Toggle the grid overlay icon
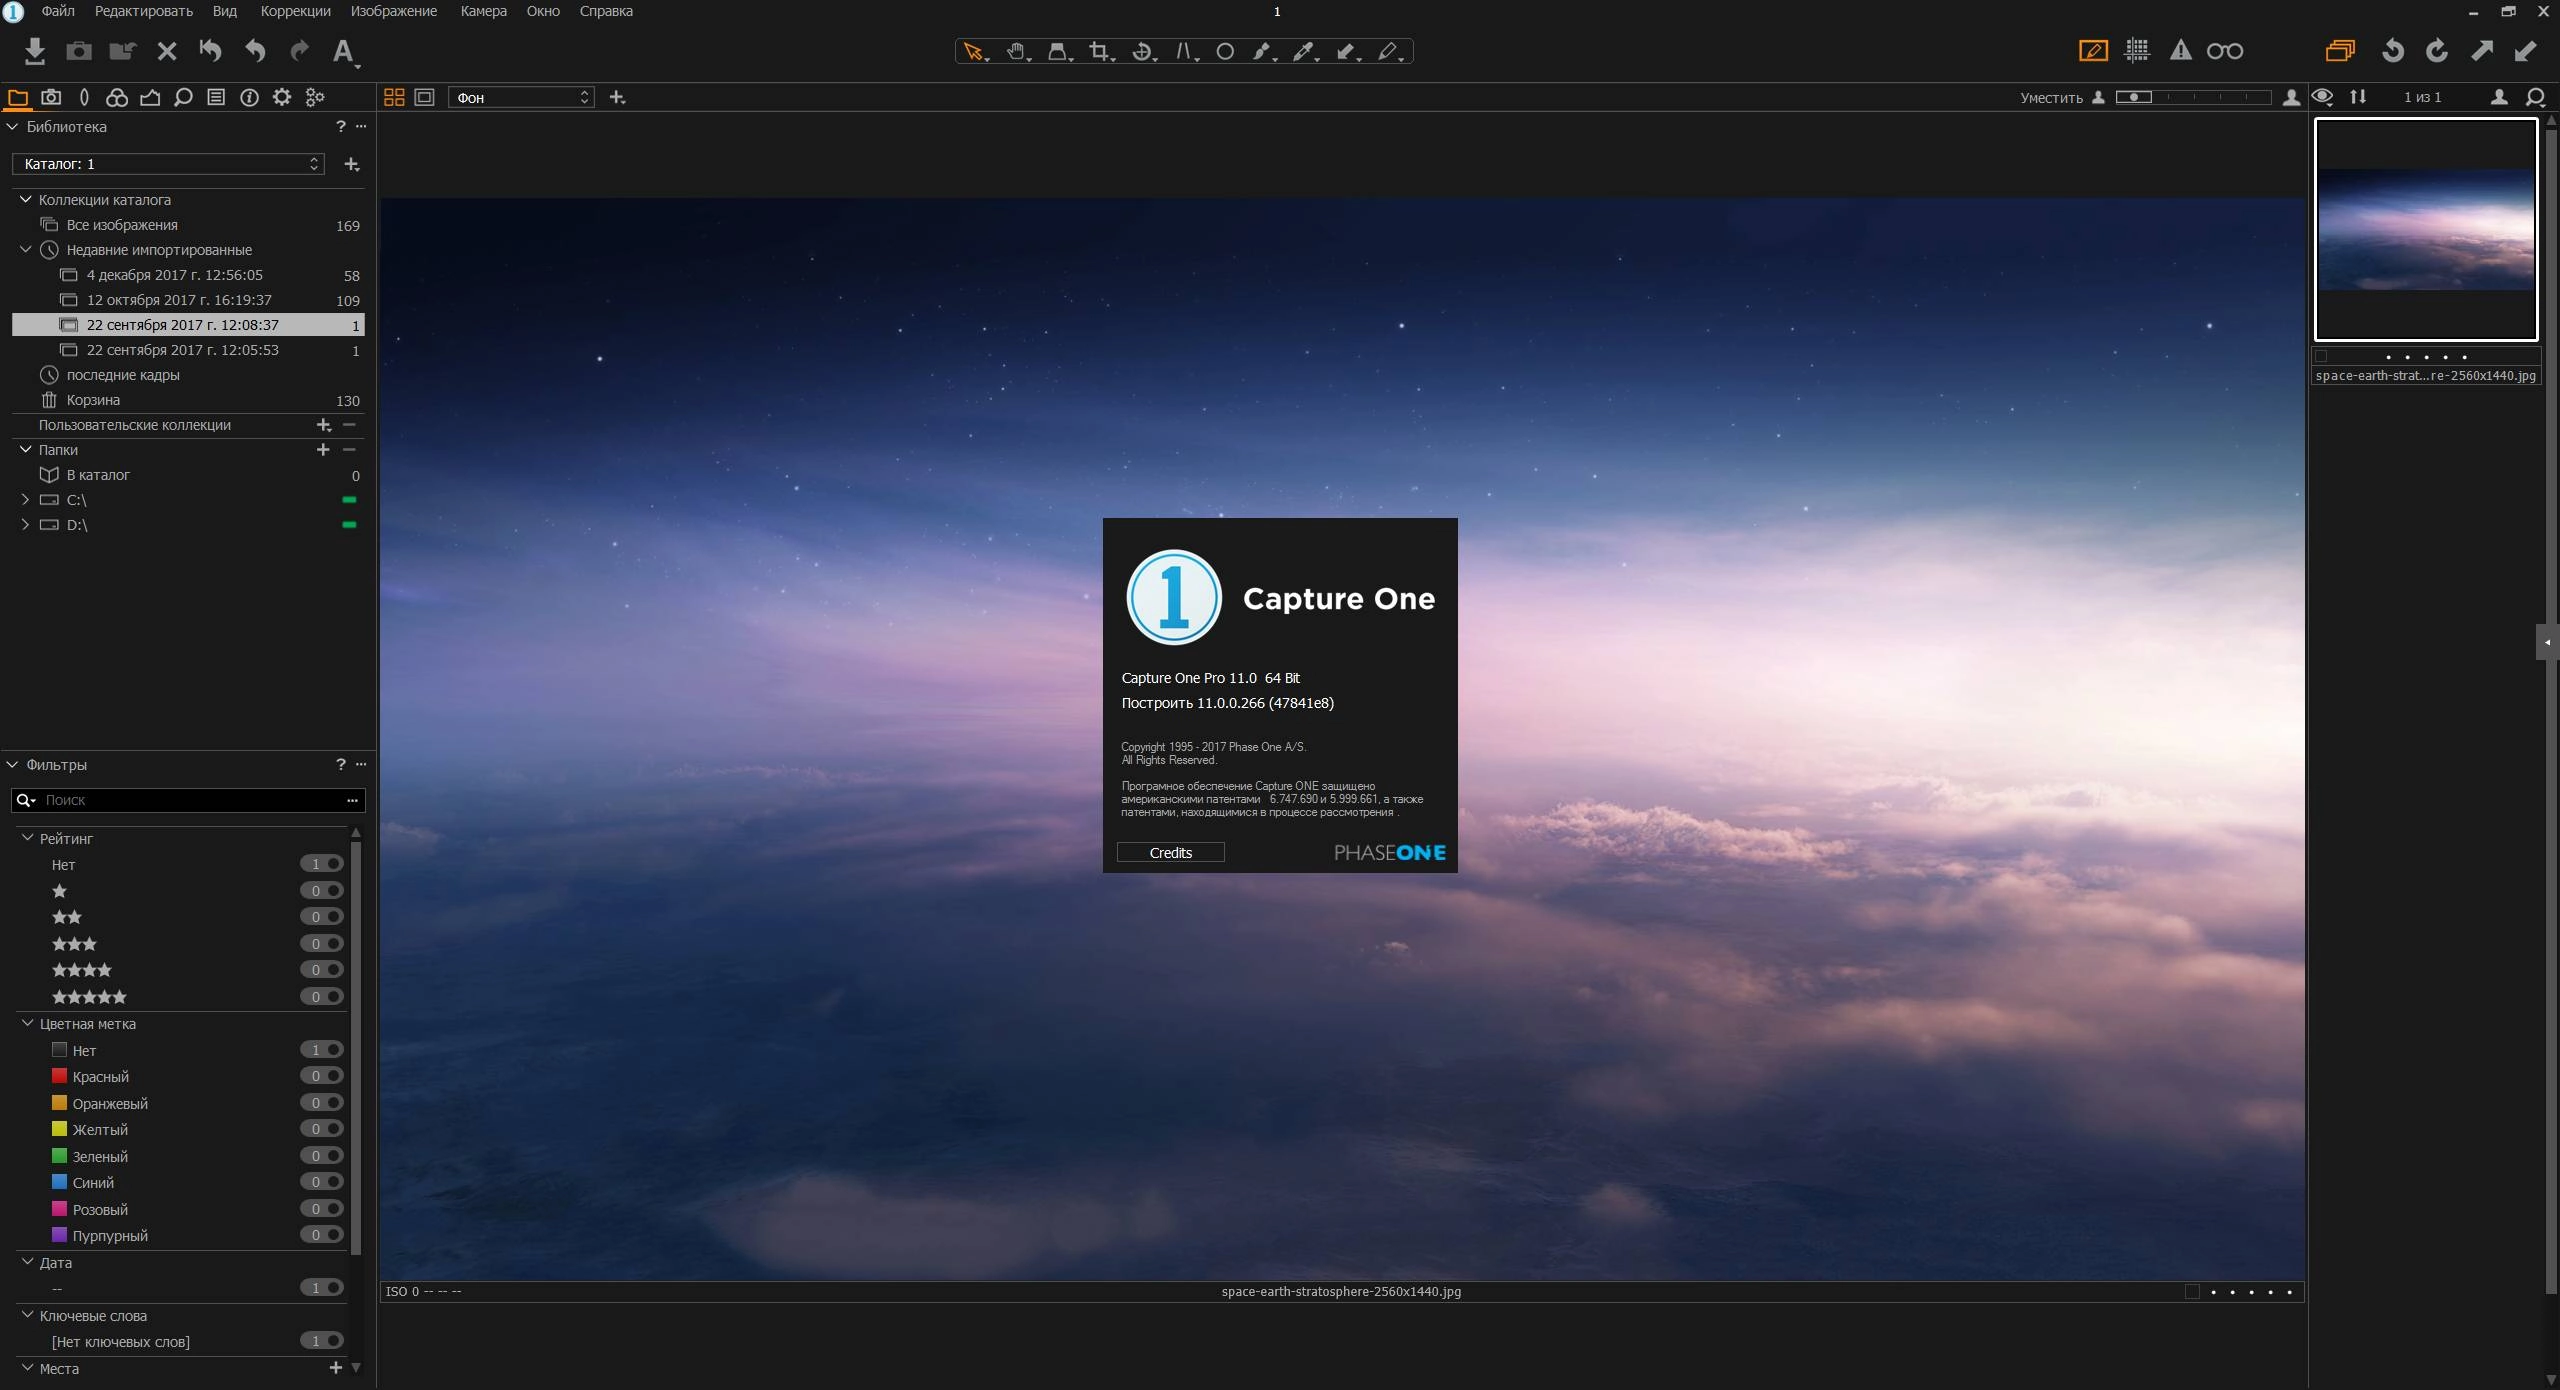The image size is (2560, 1390). tap(2137, 51)
